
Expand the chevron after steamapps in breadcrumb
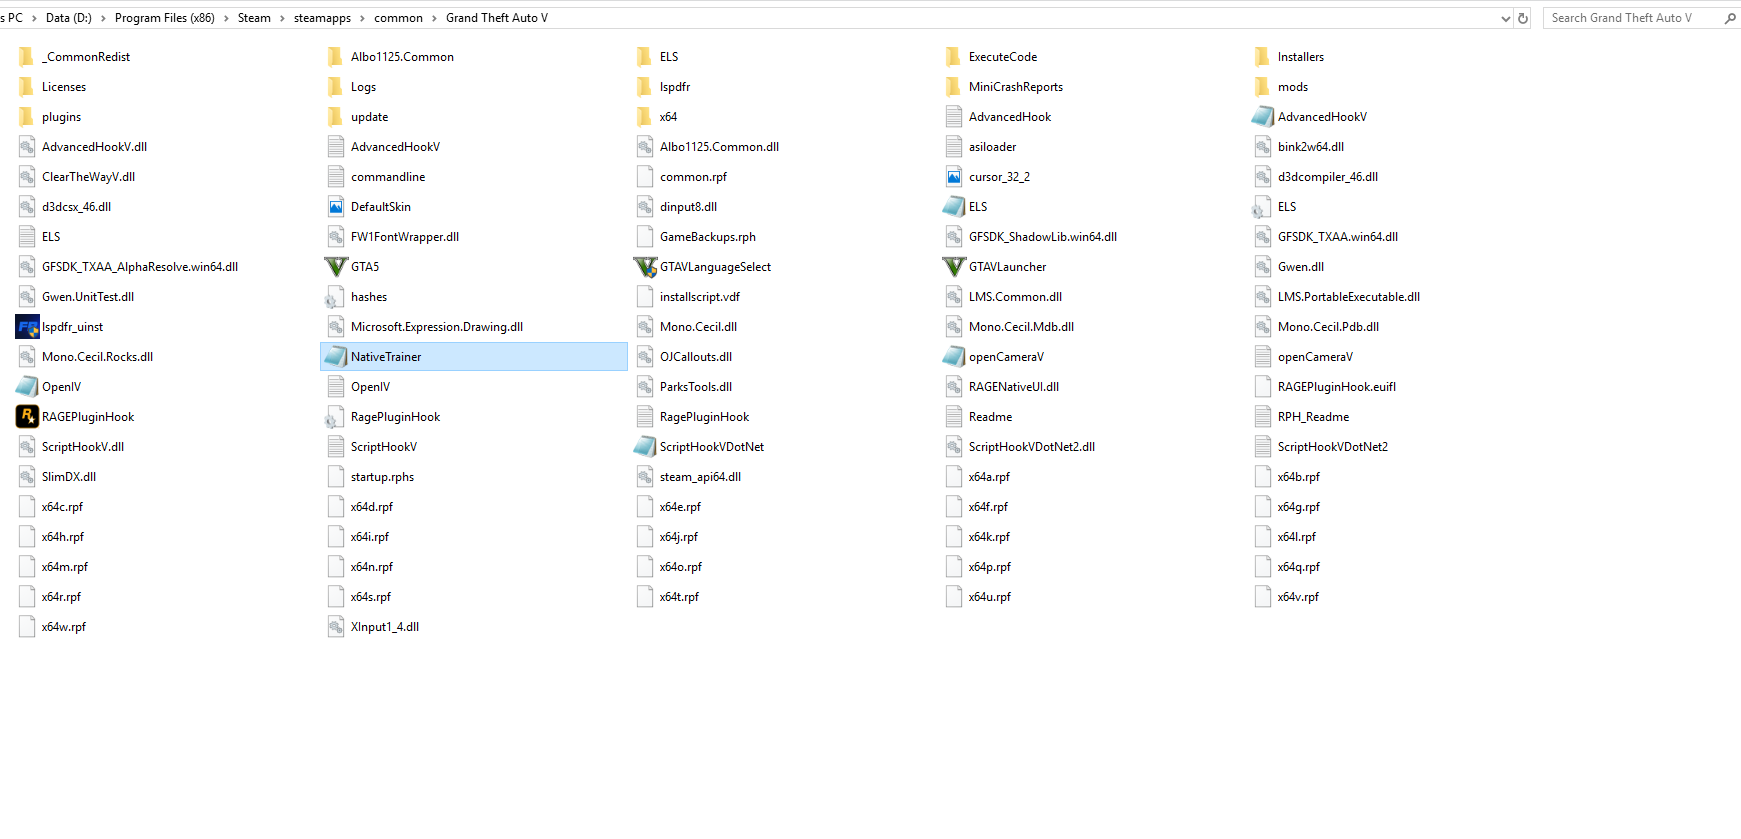tap(362, 18)
